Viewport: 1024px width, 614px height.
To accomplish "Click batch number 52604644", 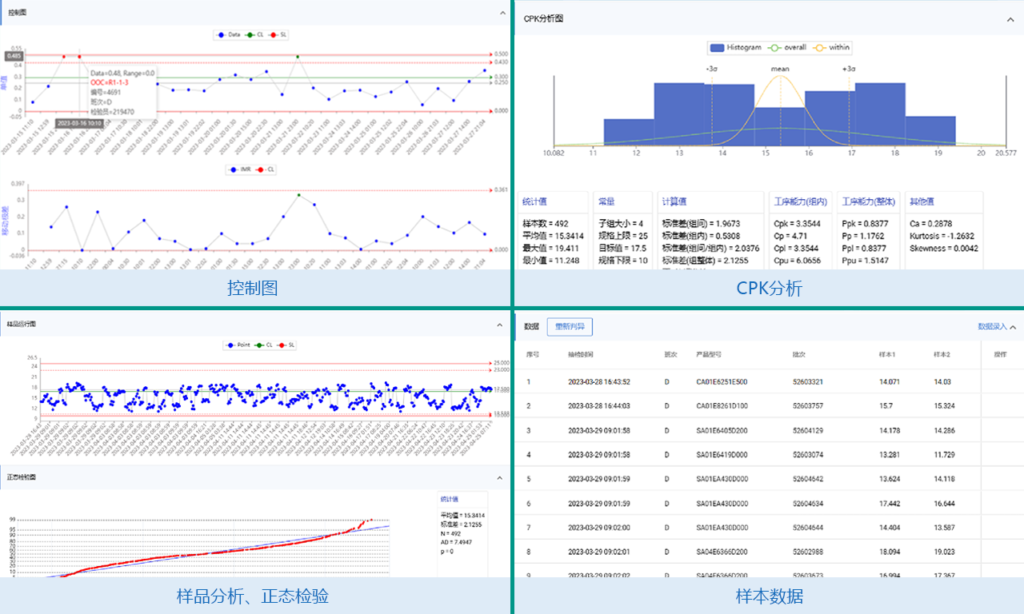I will pyautogui.click(x=808, y=527).
